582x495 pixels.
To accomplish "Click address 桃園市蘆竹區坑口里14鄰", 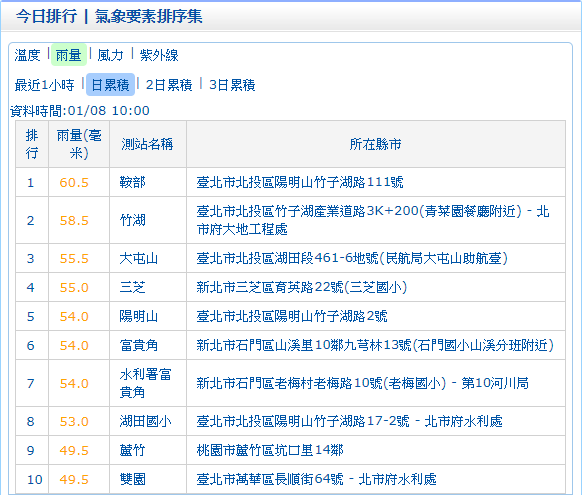I will coord(270,450).
